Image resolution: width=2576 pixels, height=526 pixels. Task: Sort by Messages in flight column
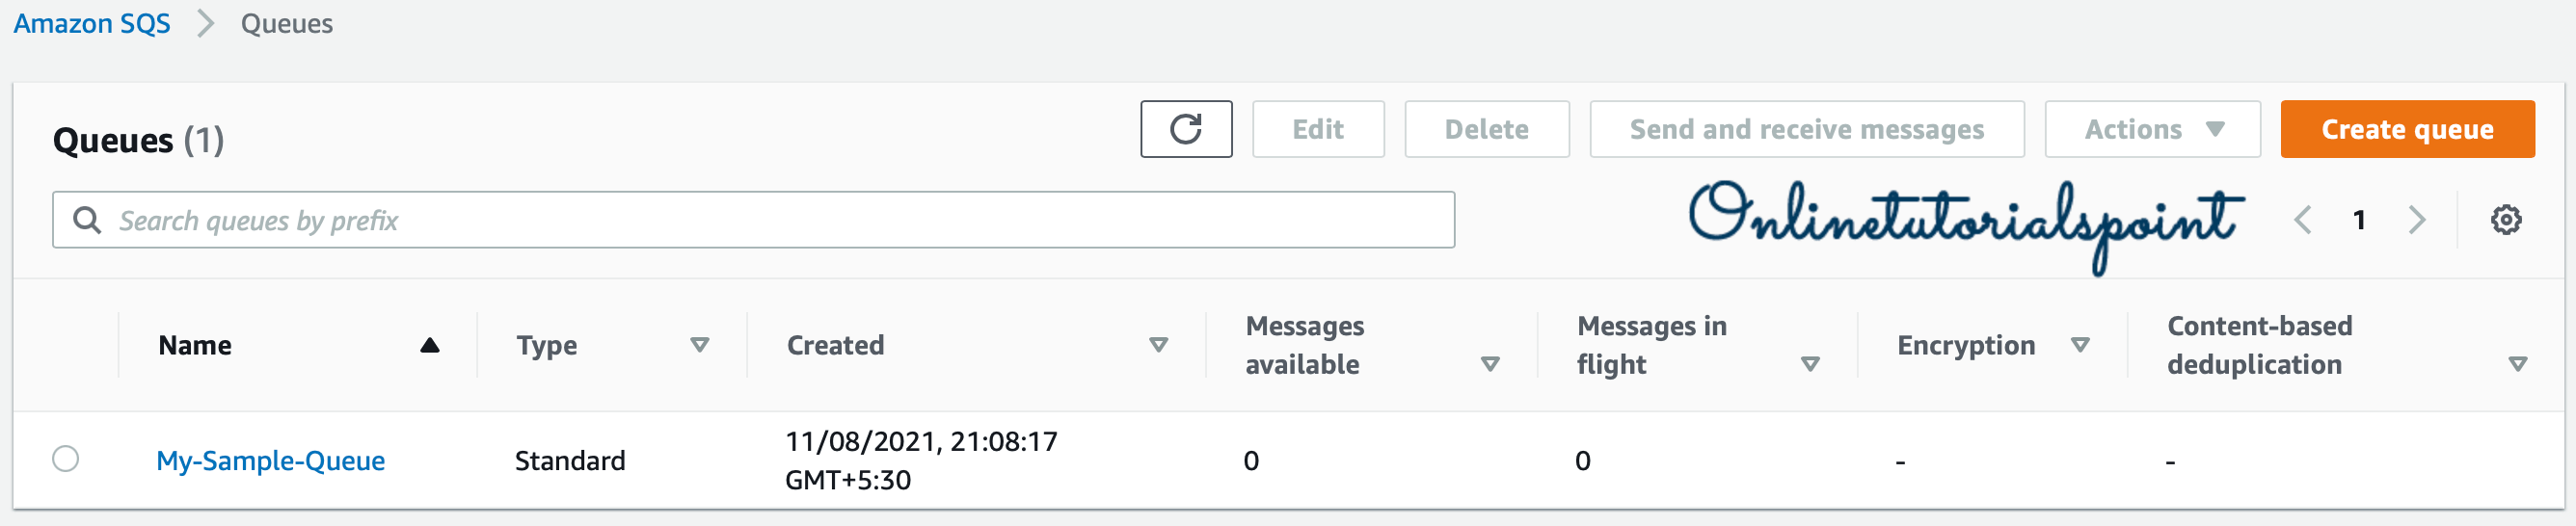coord(1809,364)
